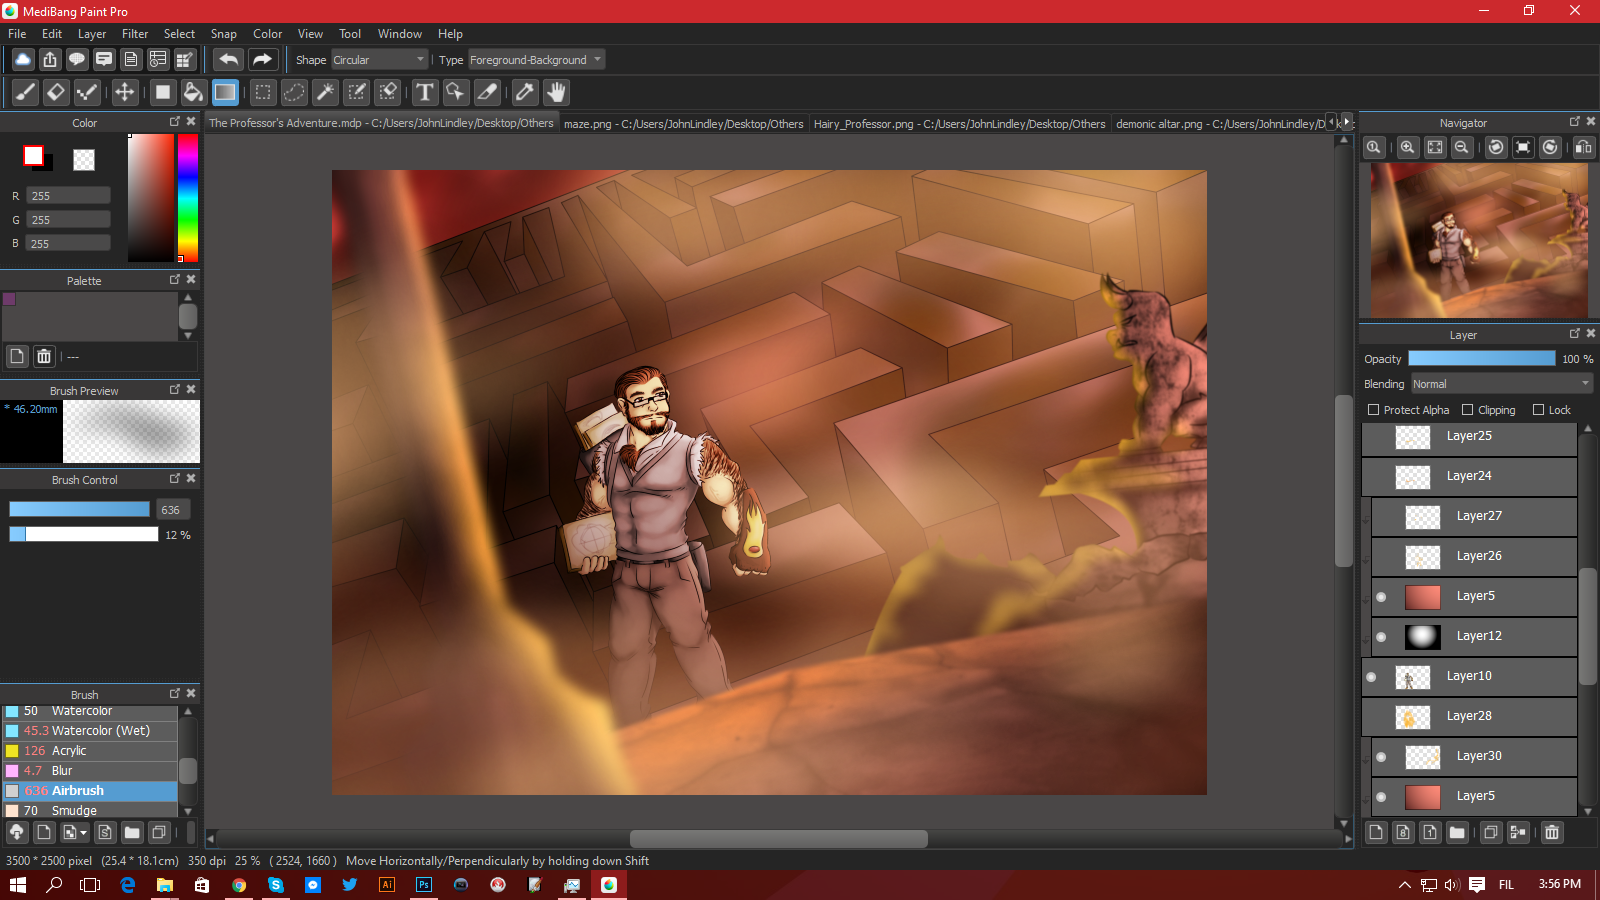Click the Navigator preview thumbnail
Image resolution: width=1600 pixels, height=900 pixels.
pyautogui.click(x=1479, y=241)
